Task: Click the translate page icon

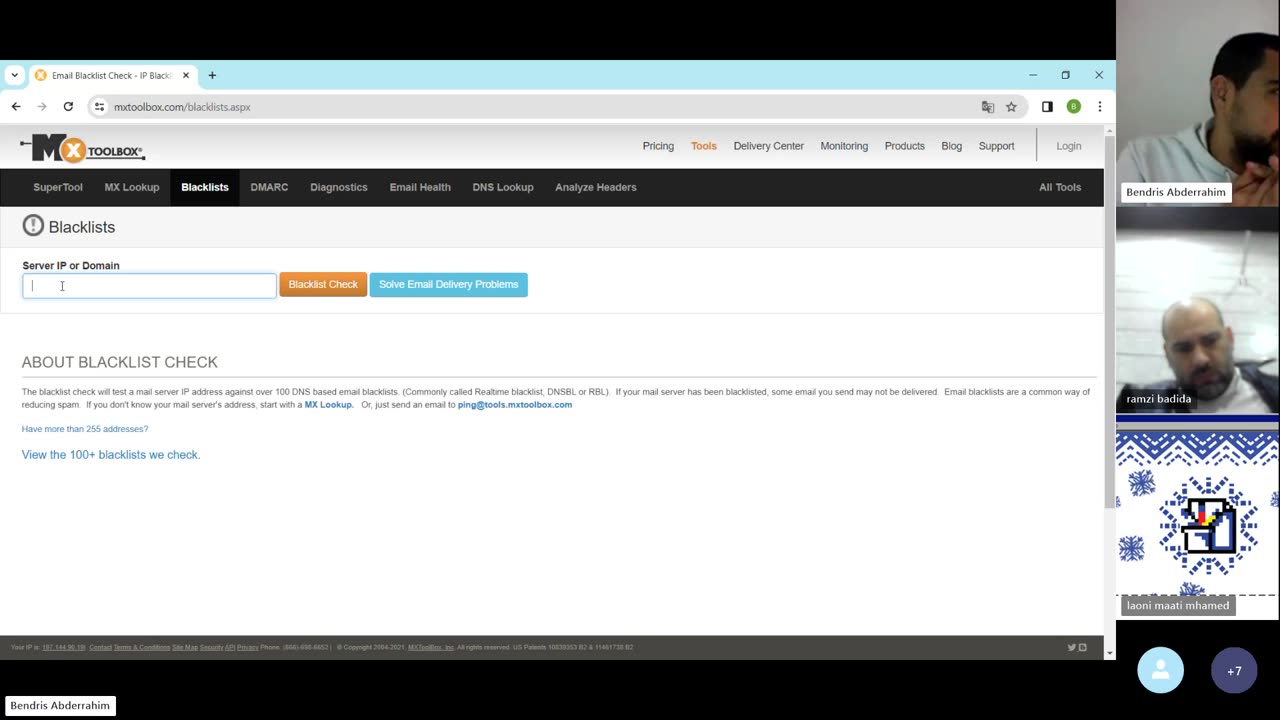Action: coord(988,107)
